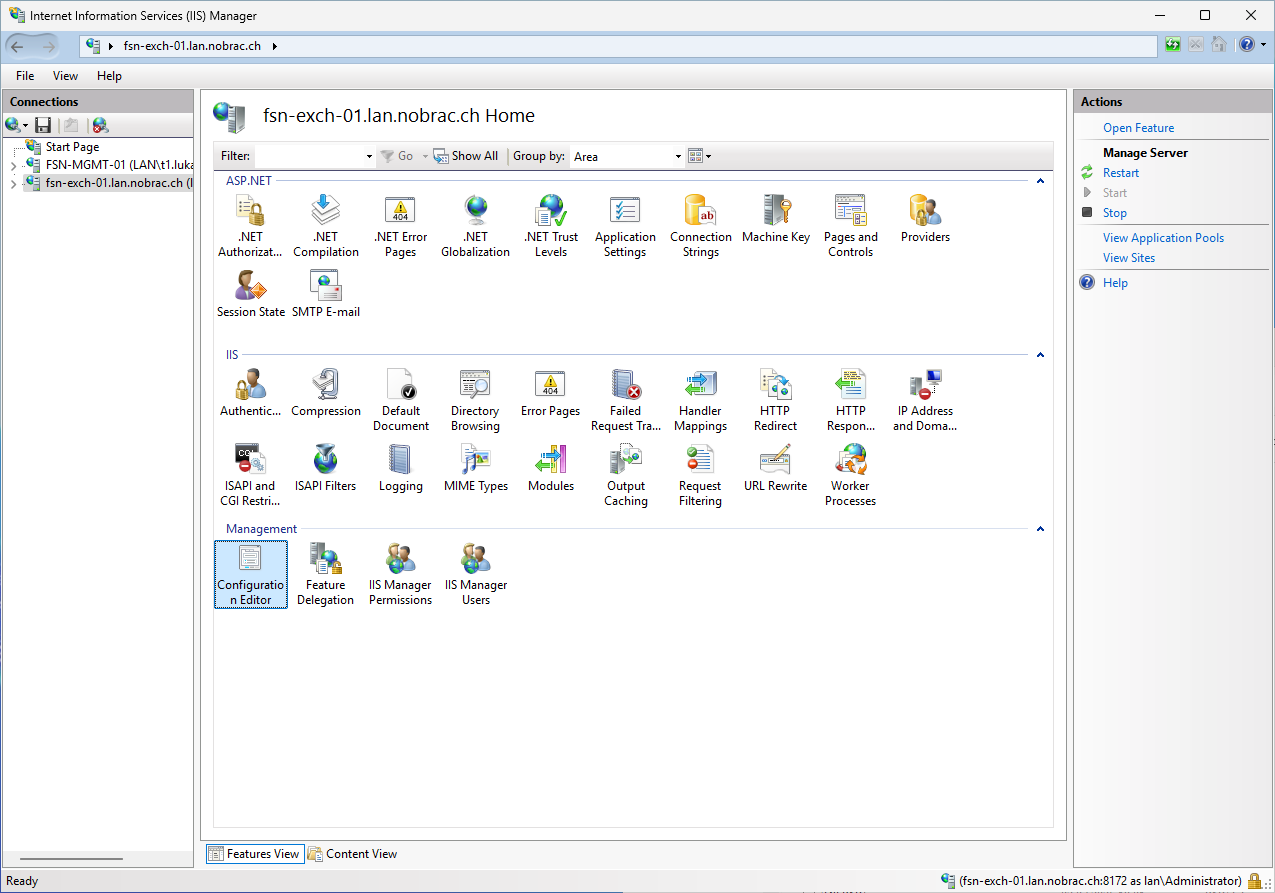The height and width of the screenshot is (893, 1275).
Task: Open the Logging feature
Action: 400,468
